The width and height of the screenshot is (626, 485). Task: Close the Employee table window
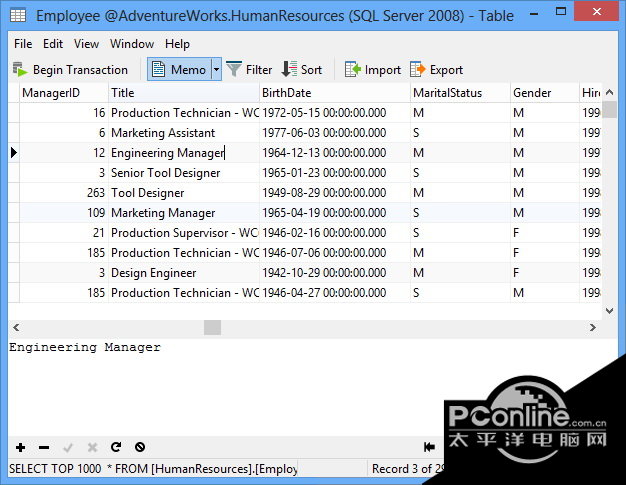596,12
